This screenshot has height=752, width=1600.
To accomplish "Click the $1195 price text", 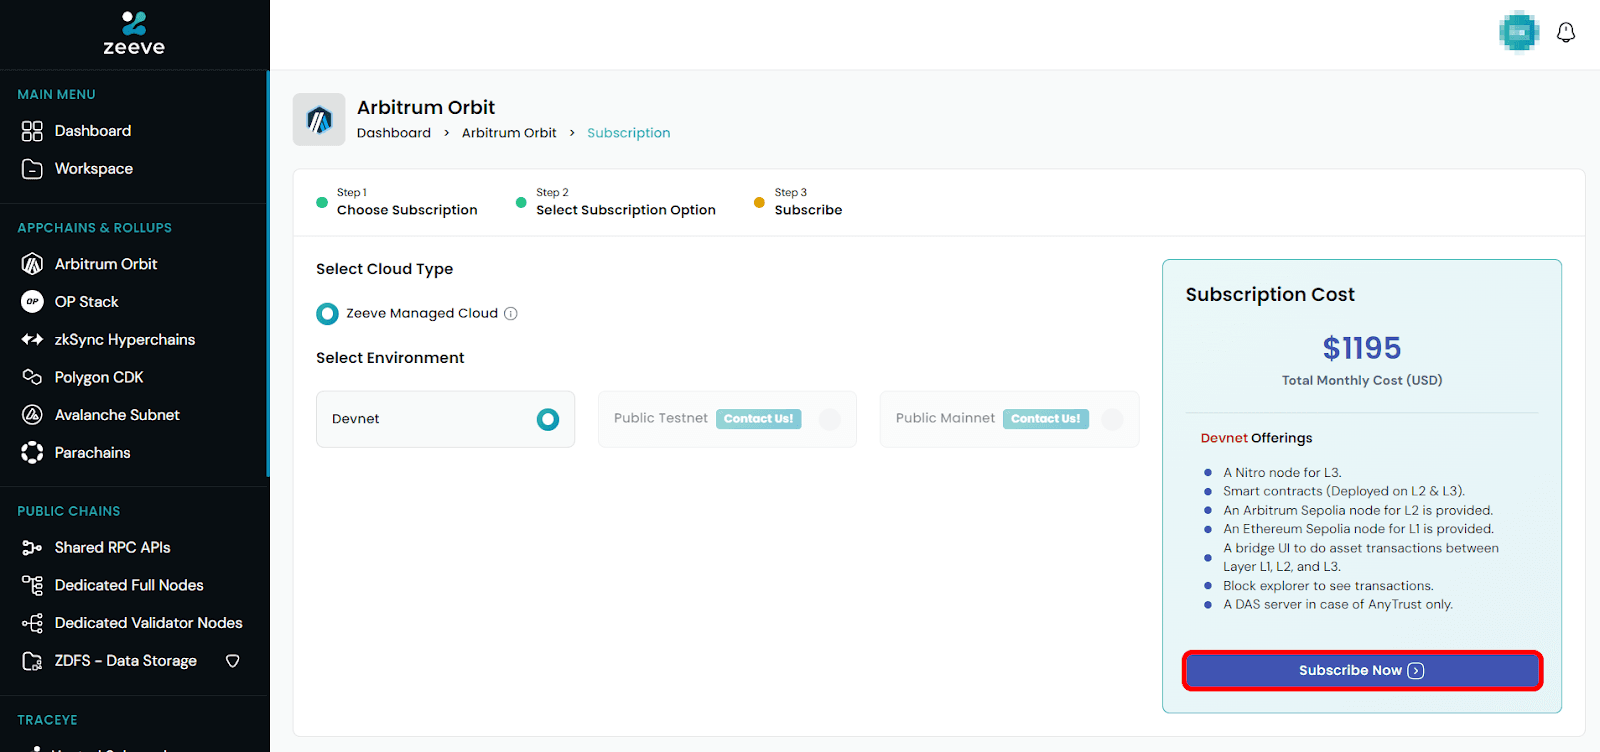I will tap(1362, 348).
